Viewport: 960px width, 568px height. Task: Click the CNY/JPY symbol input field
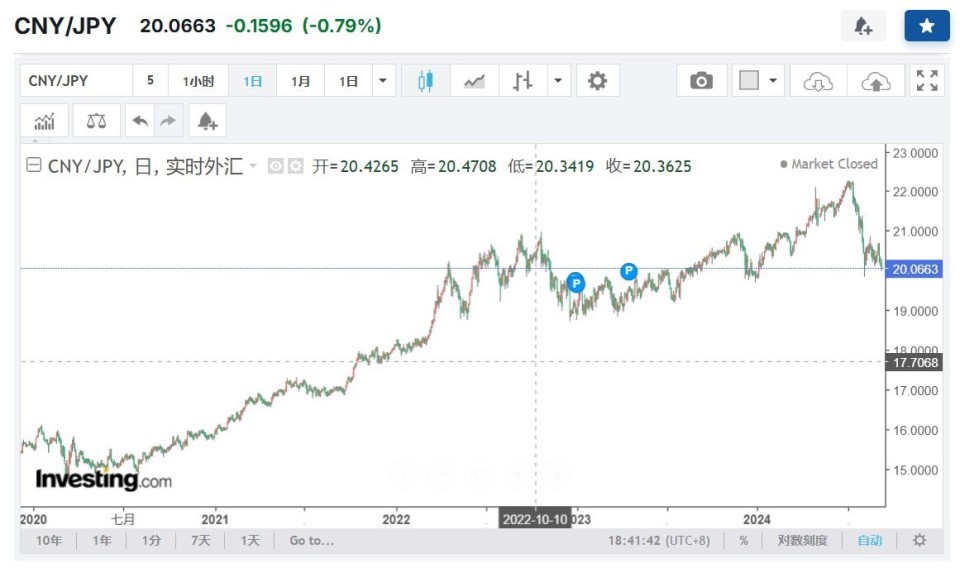tap(75, 81)
